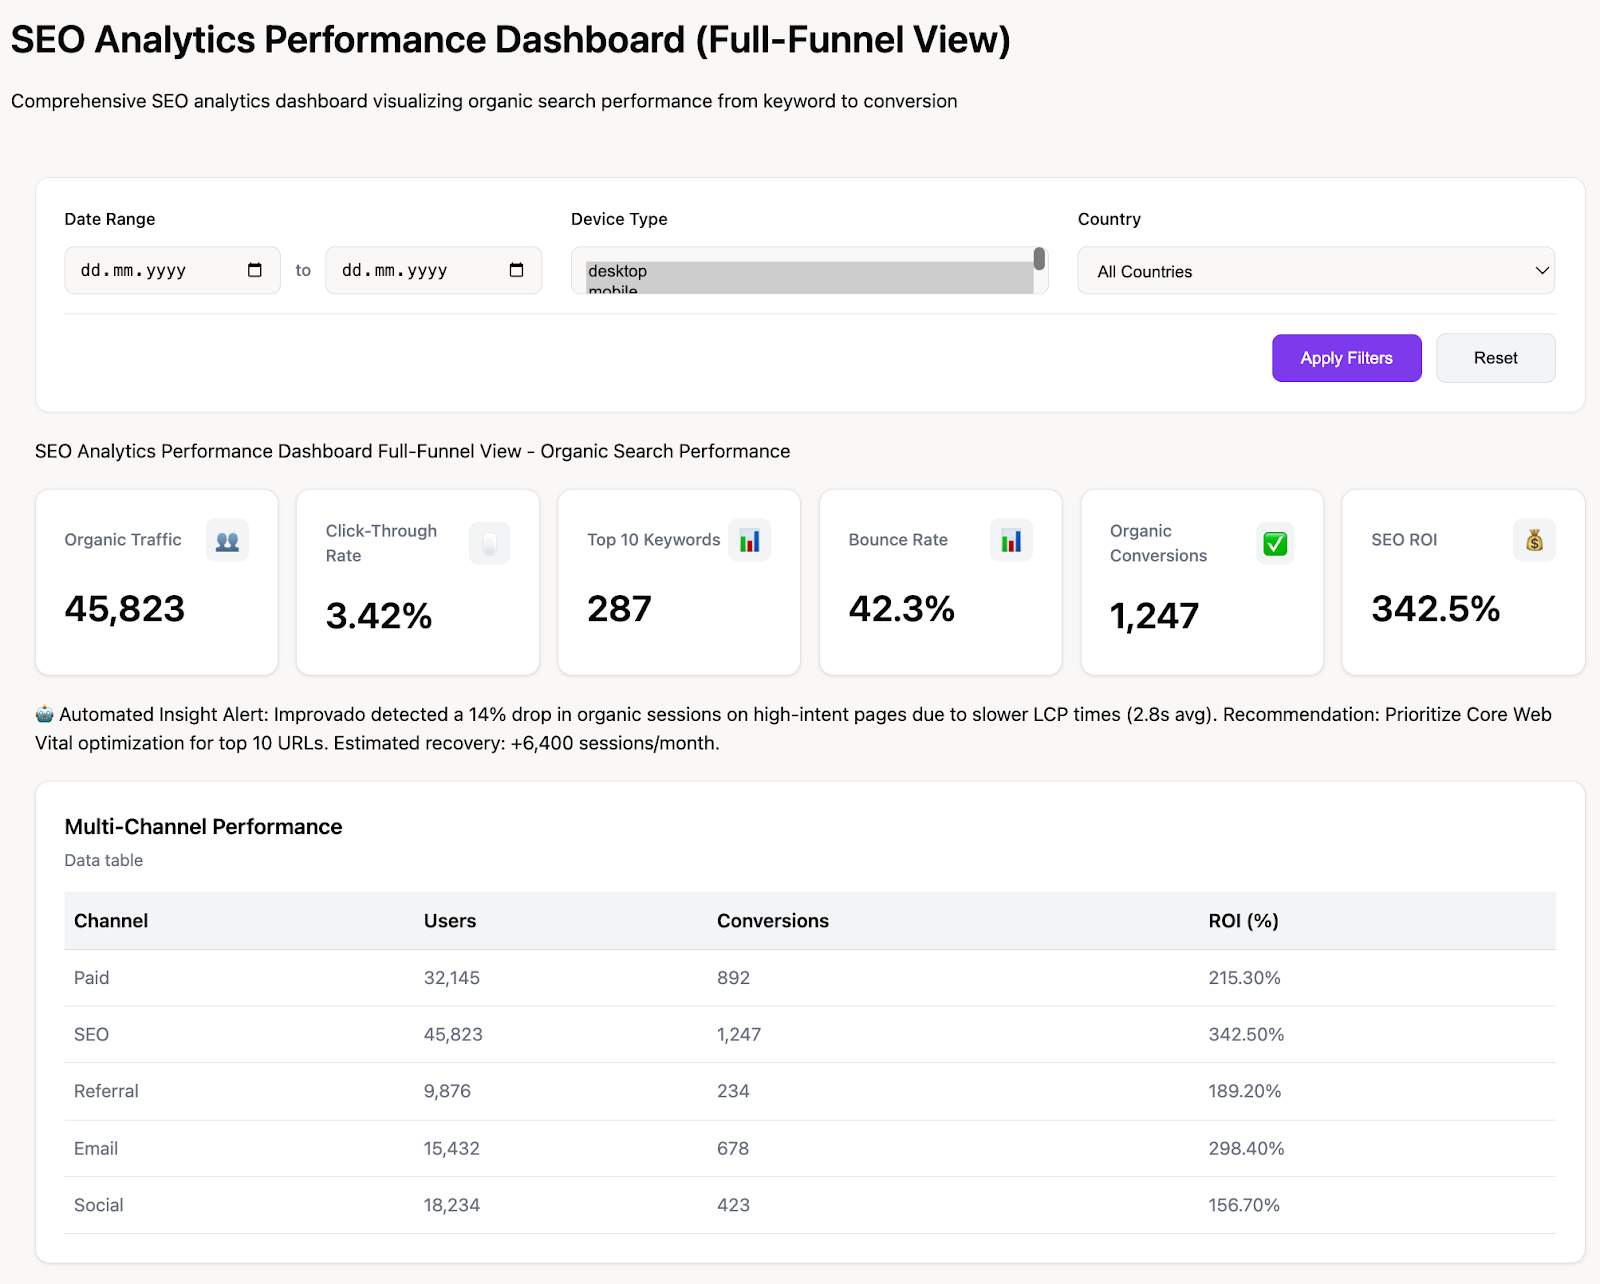The height and width of the screenshot is (1284, 1600).
Task: Click the ROI (%) column header
Action: tap(1243, 921)
